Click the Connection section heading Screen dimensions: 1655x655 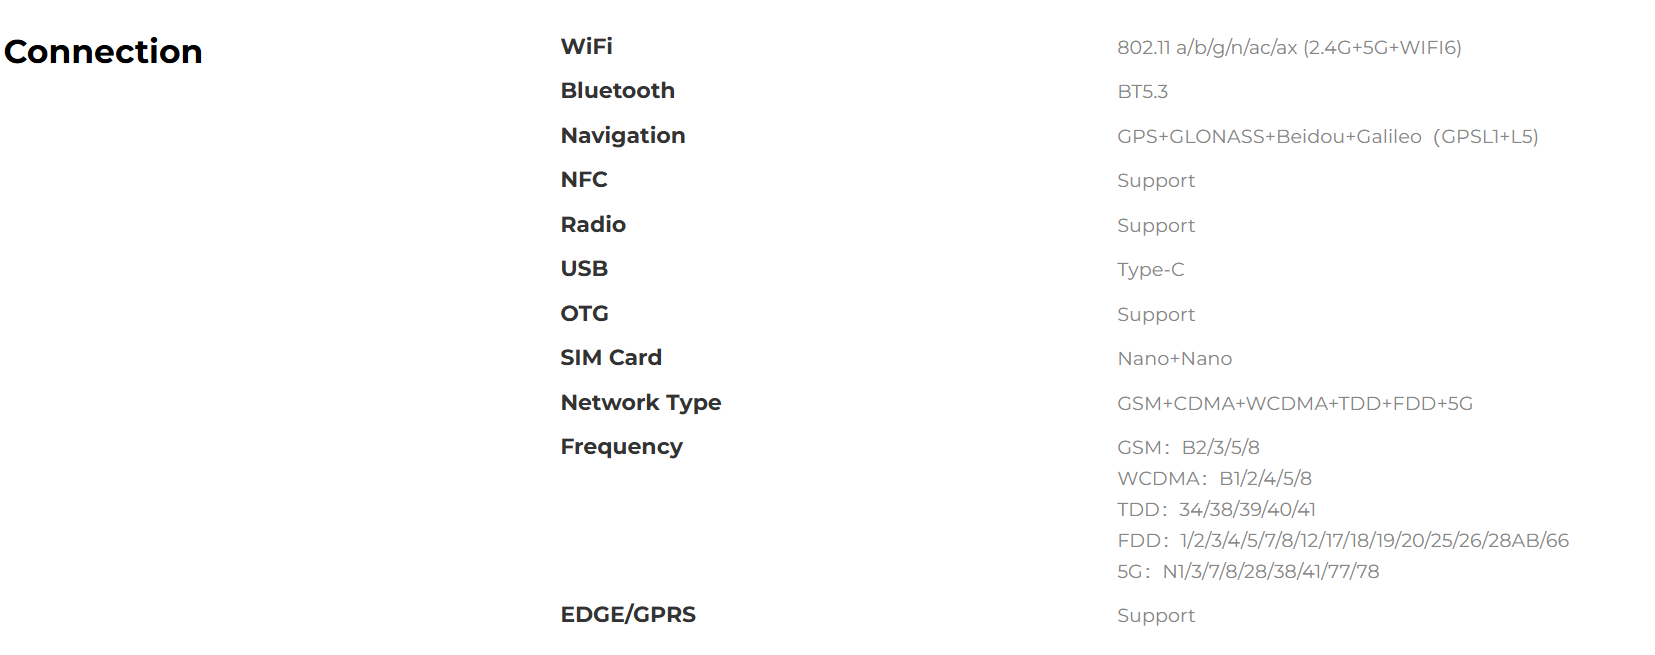tap(103, 51)
